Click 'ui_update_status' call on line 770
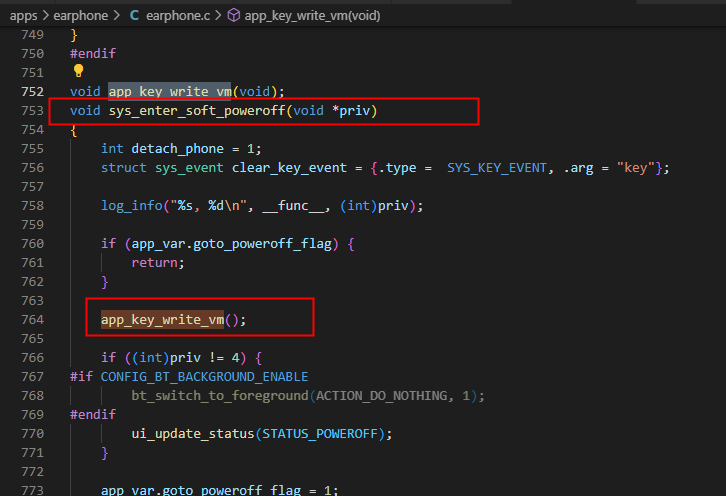Image resolution: width=726 pixels, height=496 pixels. pyautogui.click(x=193, y=433)
